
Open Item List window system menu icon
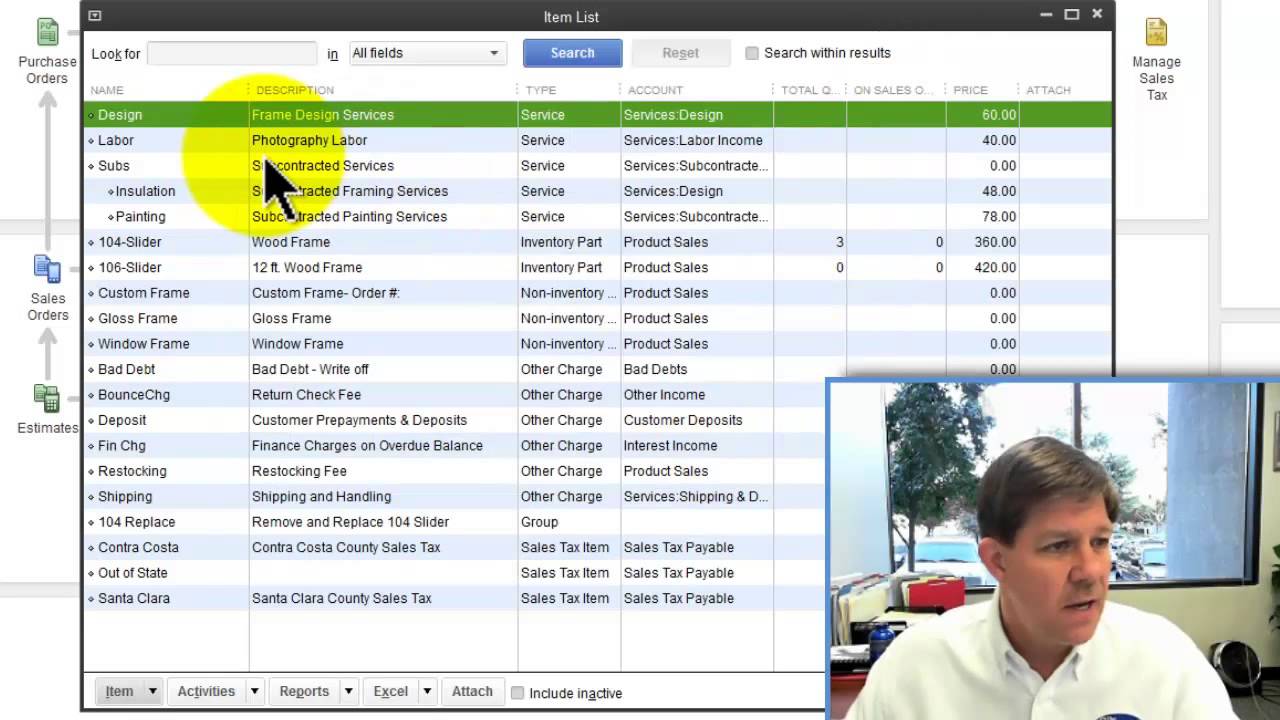94,16
